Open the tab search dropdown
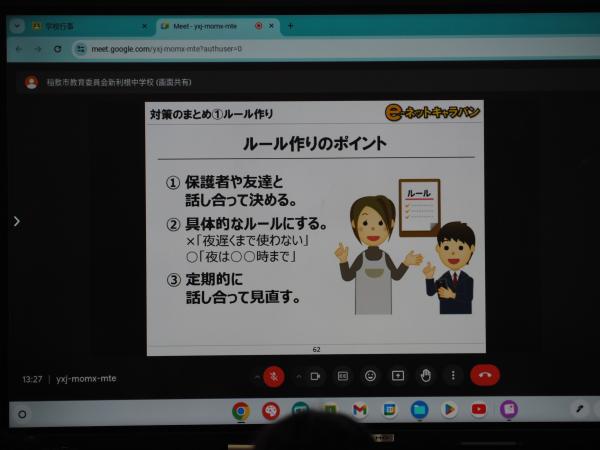600x450 pixels. [17, 26]
